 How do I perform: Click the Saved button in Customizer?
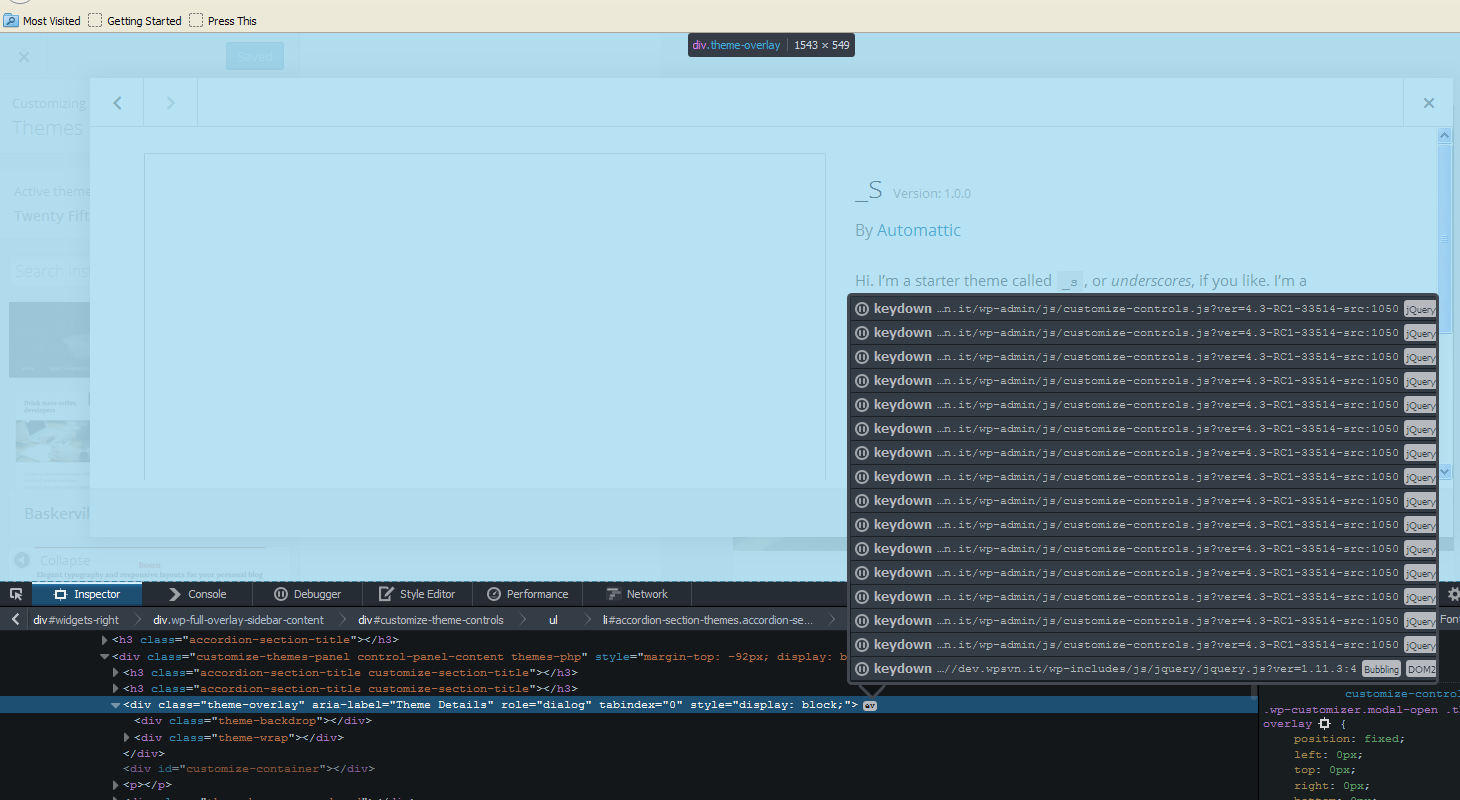[x=255, y=57]
